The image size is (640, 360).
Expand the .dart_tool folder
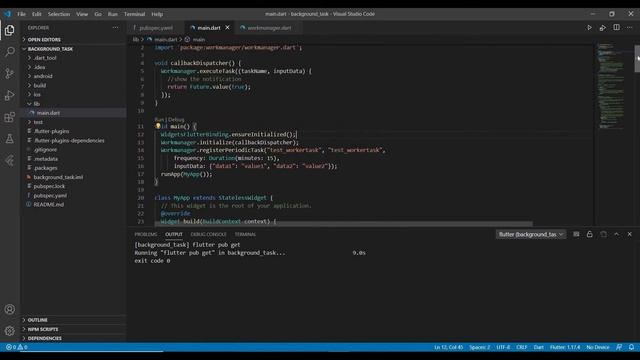[x=73, y=58]
